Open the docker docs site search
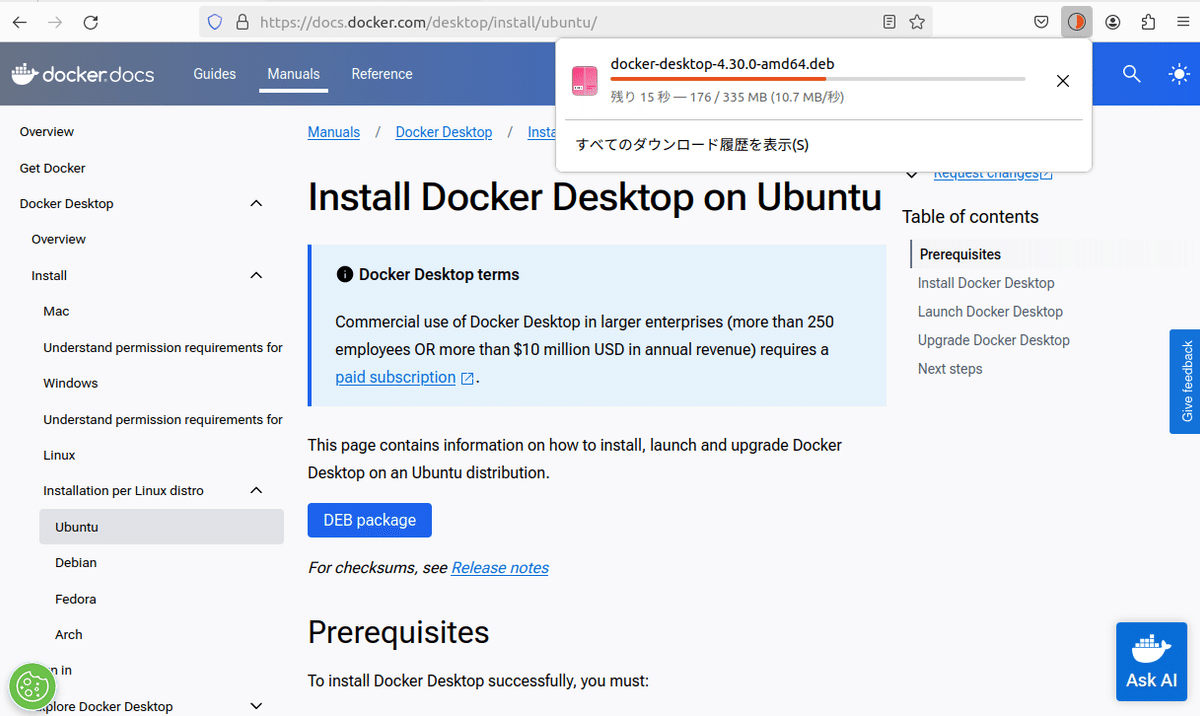 click(x=1130, y=73)
